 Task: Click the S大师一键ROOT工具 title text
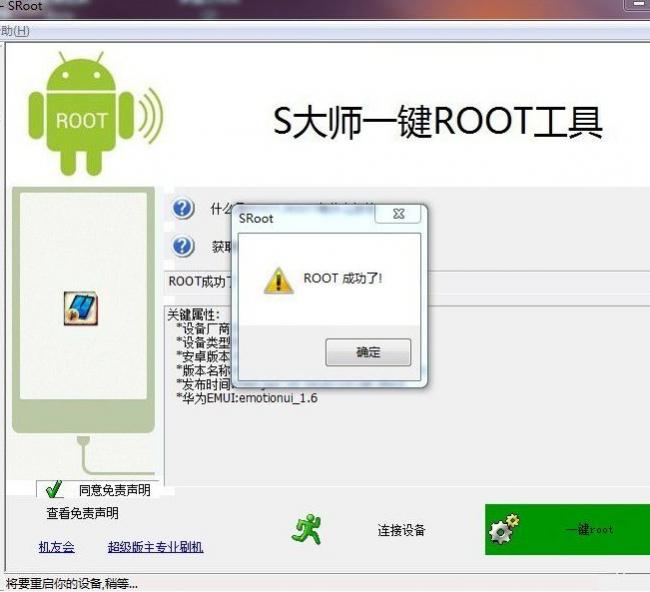coord(437,121)
